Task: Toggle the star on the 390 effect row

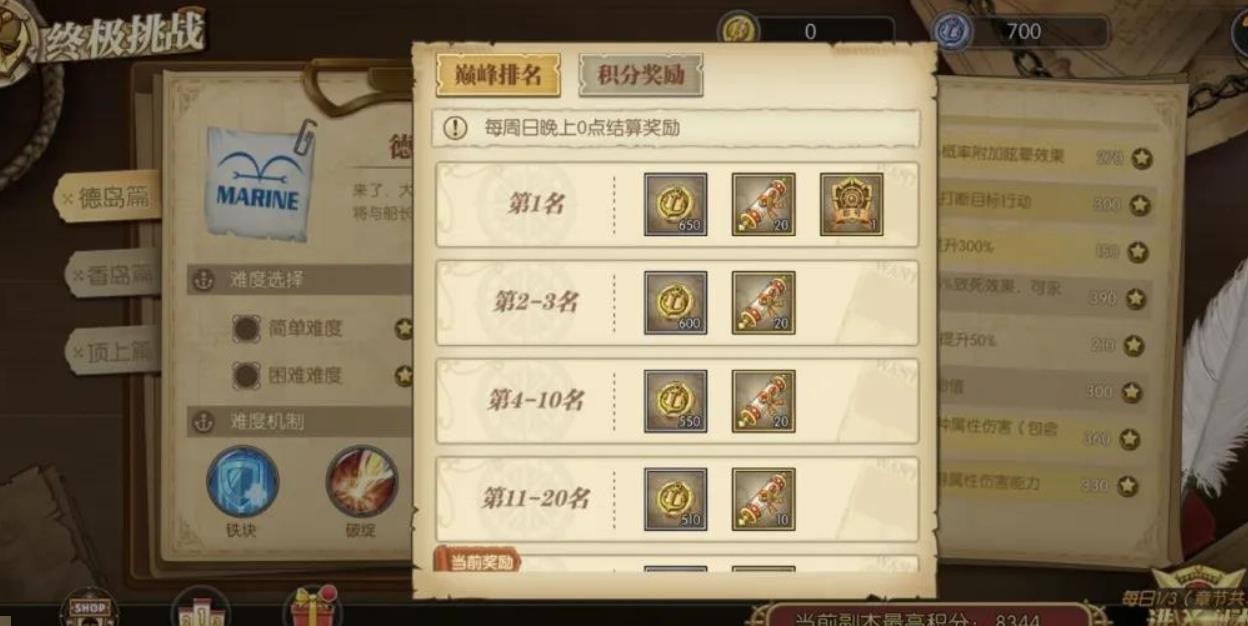Action: (1135, 298)
